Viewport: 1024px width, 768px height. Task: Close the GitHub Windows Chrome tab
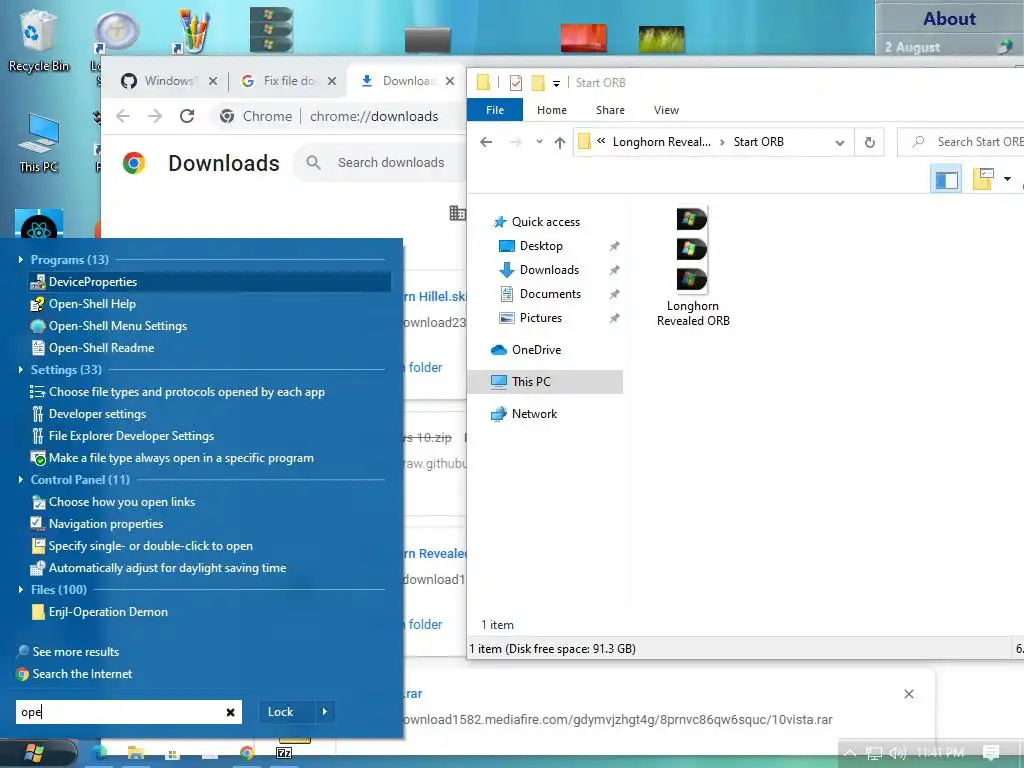click(x=213, y=81)
